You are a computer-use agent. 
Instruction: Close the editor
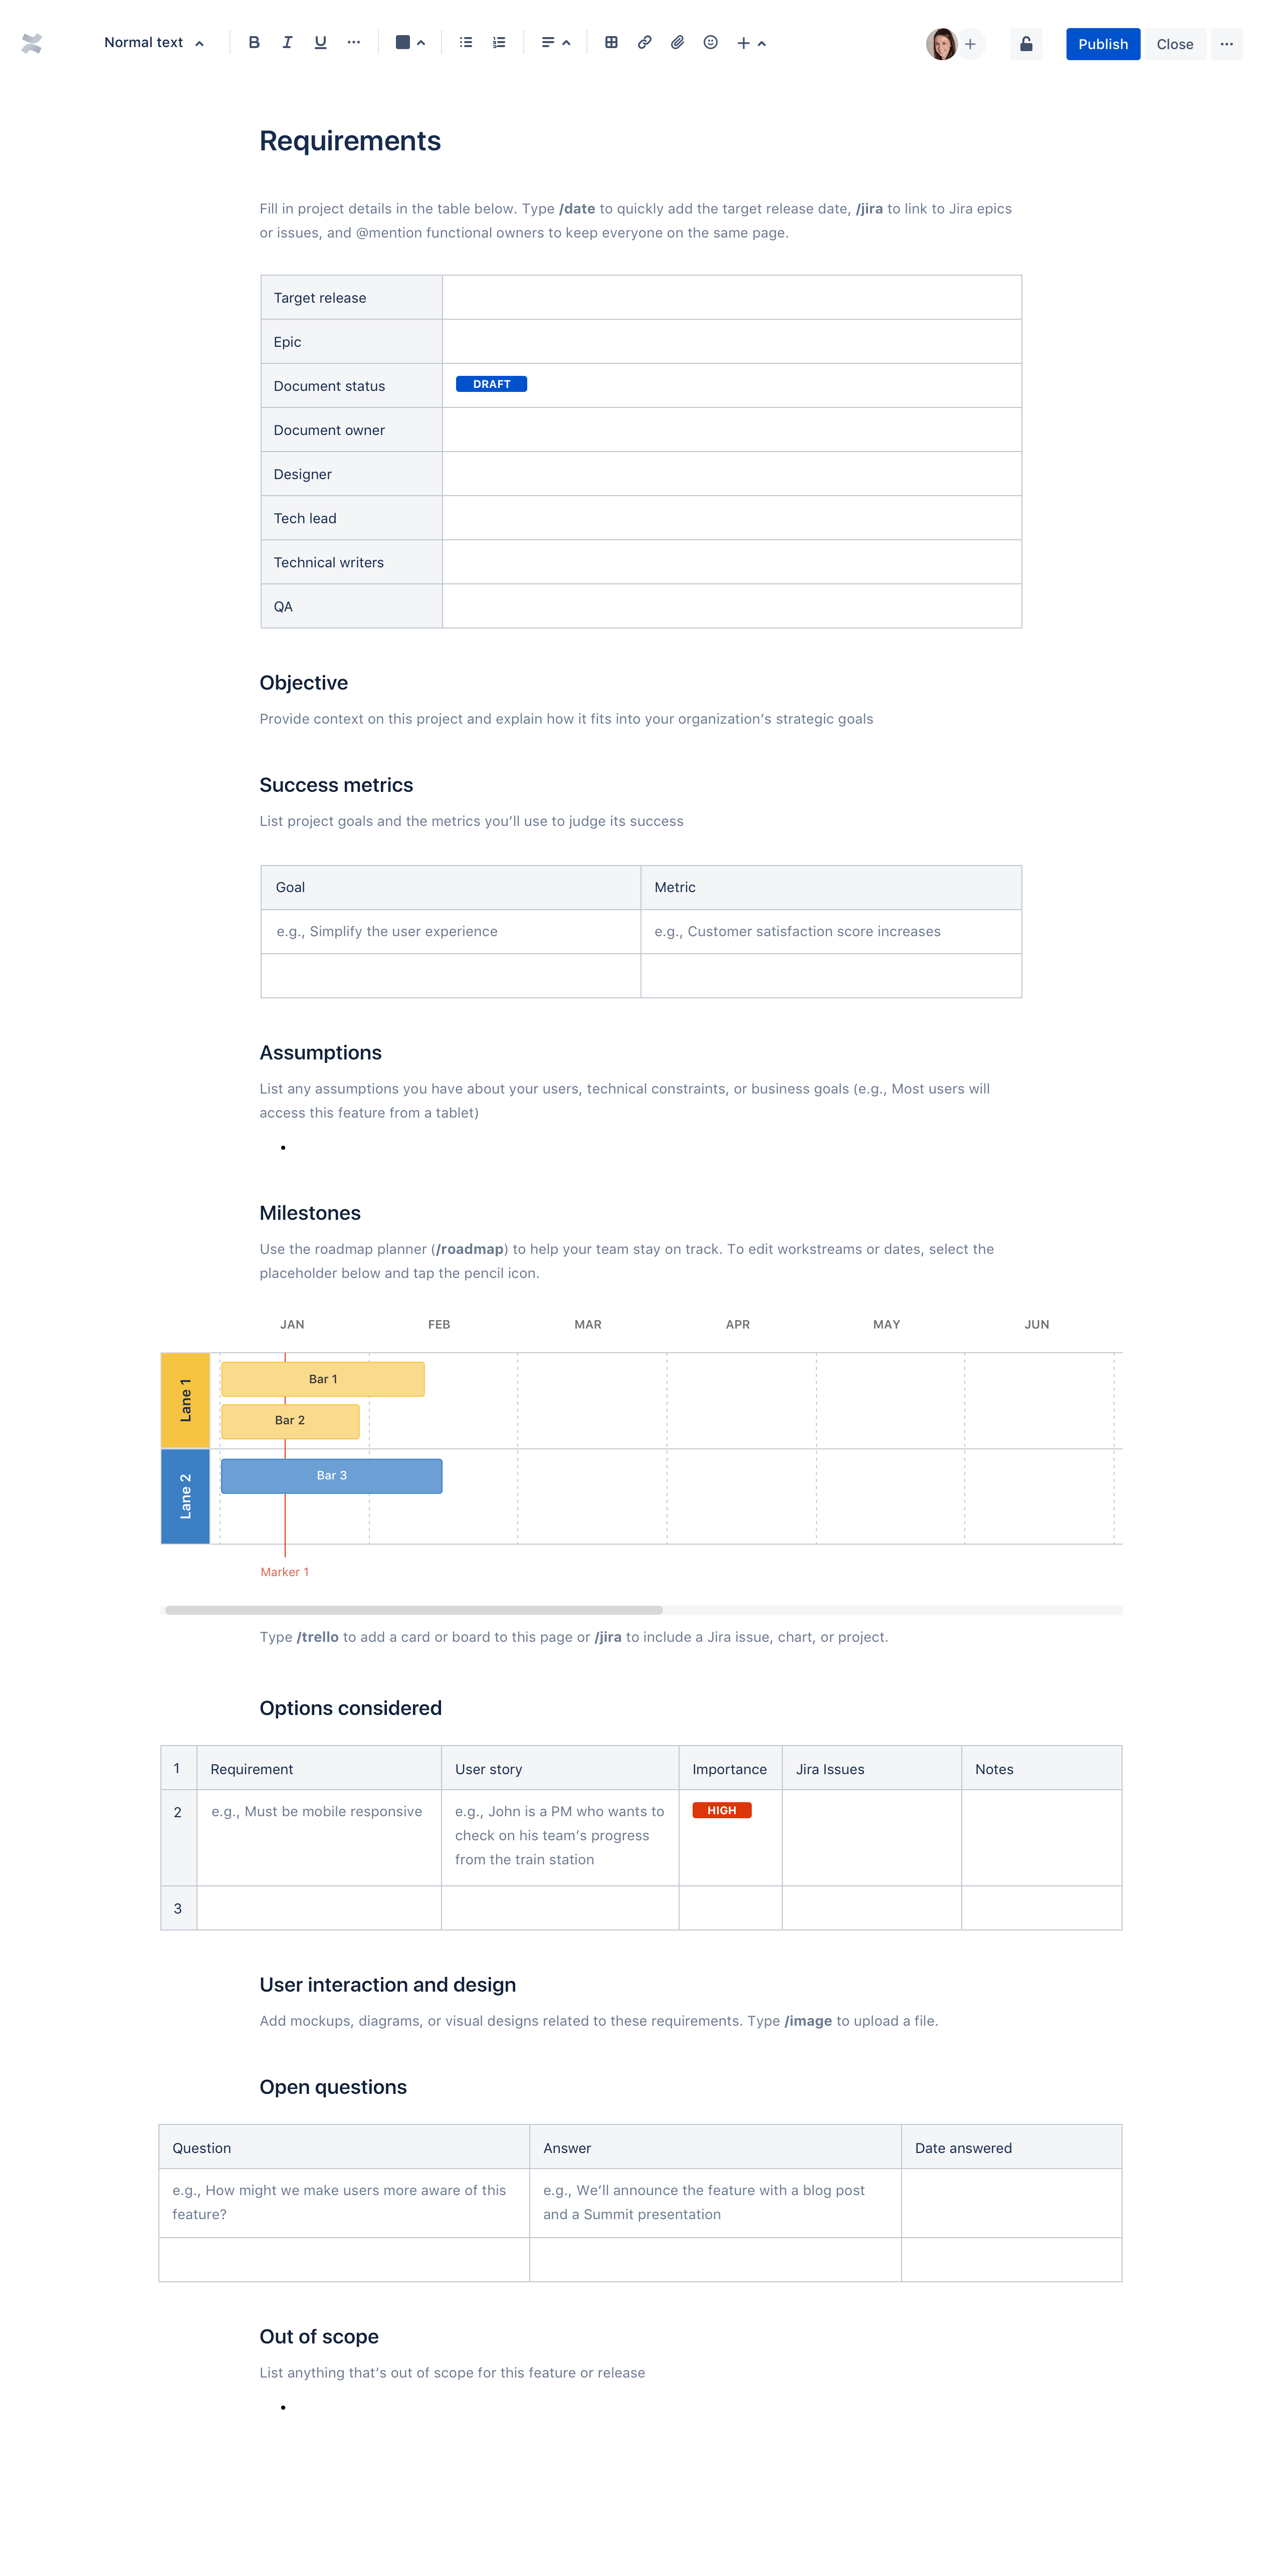tap(1174, 44)
